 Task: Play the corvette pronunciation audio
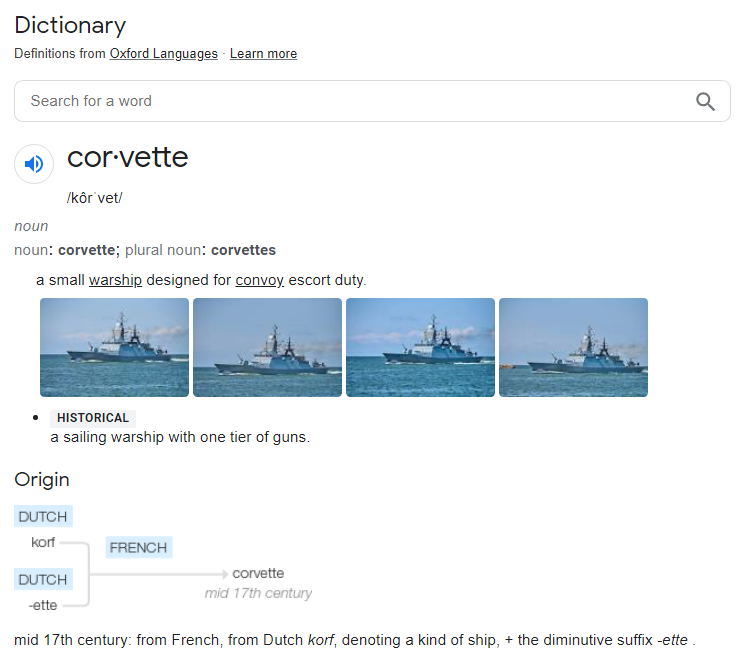pyautogui.click(x=34, y=164)
